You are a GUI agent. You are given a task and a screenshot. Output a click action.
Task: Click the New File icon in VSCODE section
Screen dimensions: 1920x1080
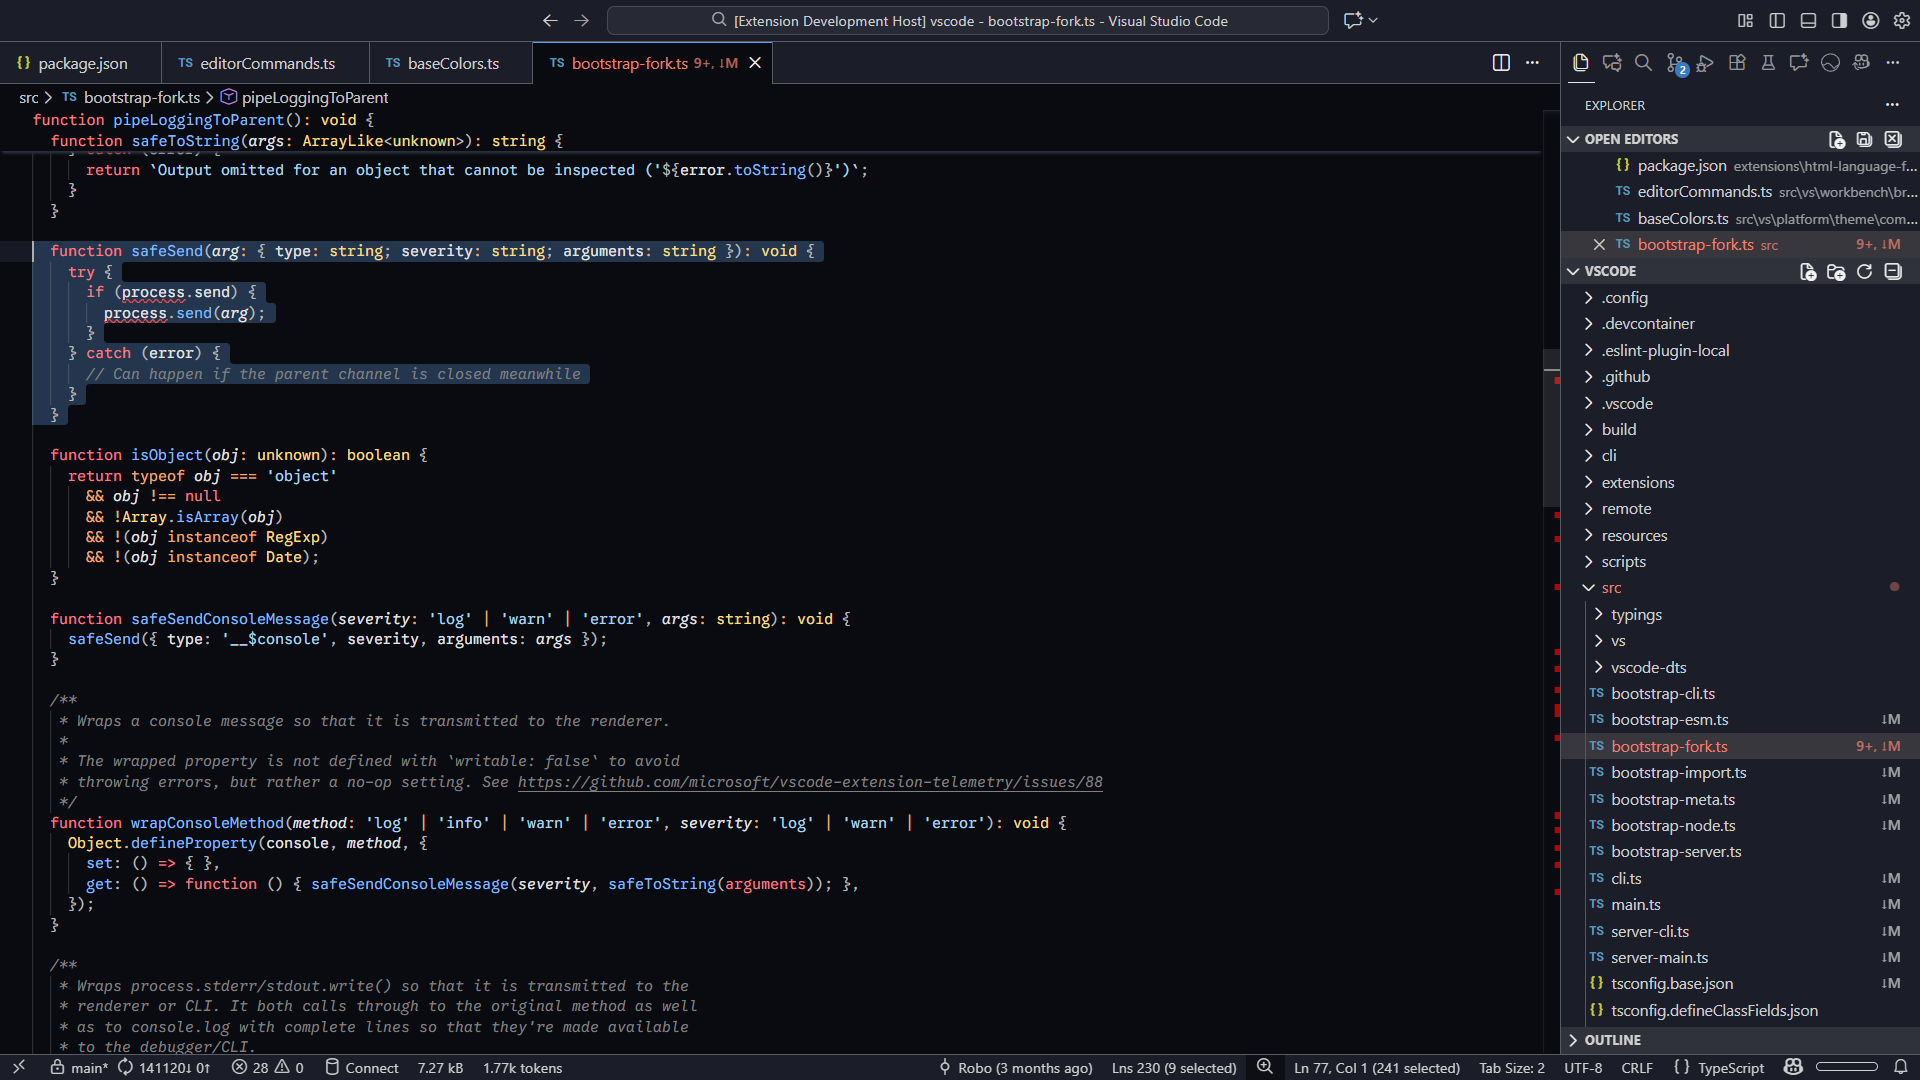pyautogui.click(x=1808, y=271)
